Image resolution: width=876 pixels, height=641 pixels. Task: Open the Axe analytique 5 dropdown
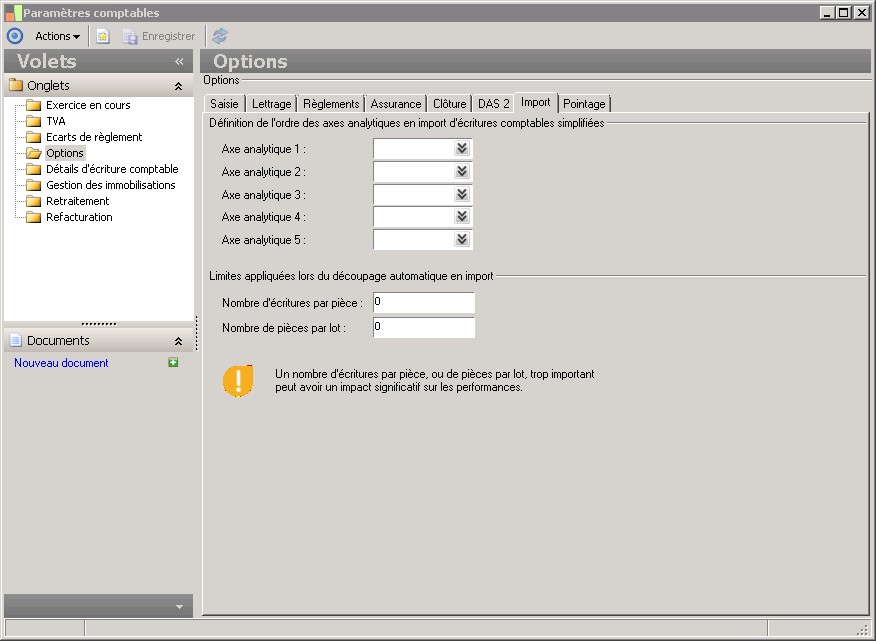click(x=462, y=240)
